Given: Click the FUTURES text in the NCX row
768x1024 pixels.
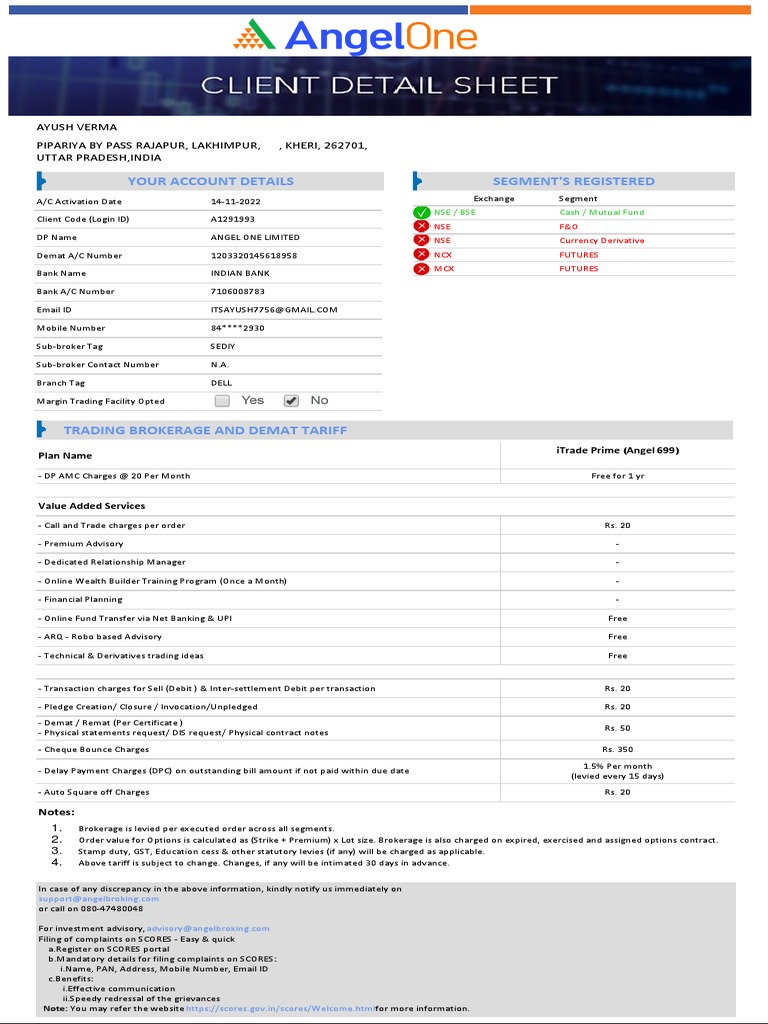Looking at the screenshot, I should click(x=579, y=255).
